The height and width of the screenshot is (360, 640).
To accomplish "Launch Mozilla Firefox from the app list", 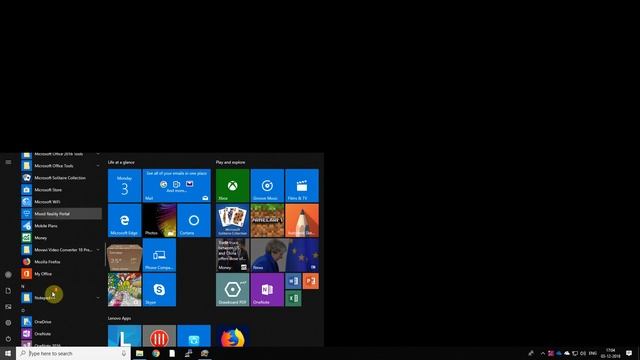I will coord(61,262).
